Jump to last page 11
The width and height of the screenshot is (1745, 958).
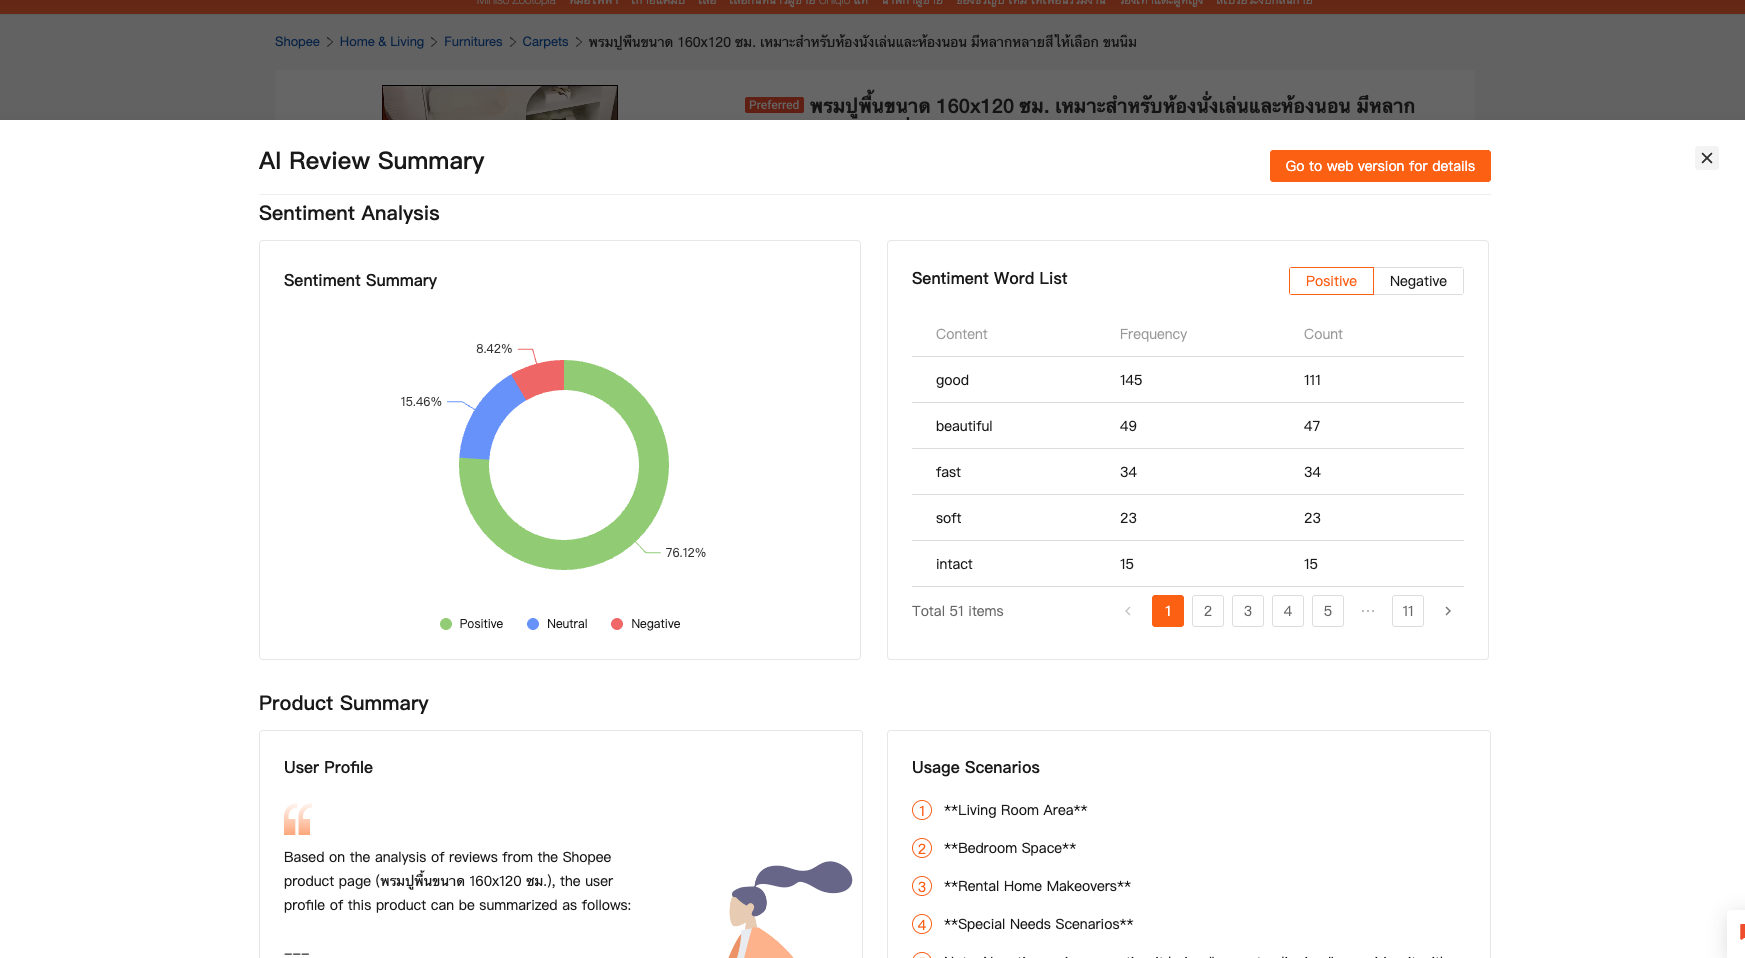pyautogui.click(x=1407, y=611)
